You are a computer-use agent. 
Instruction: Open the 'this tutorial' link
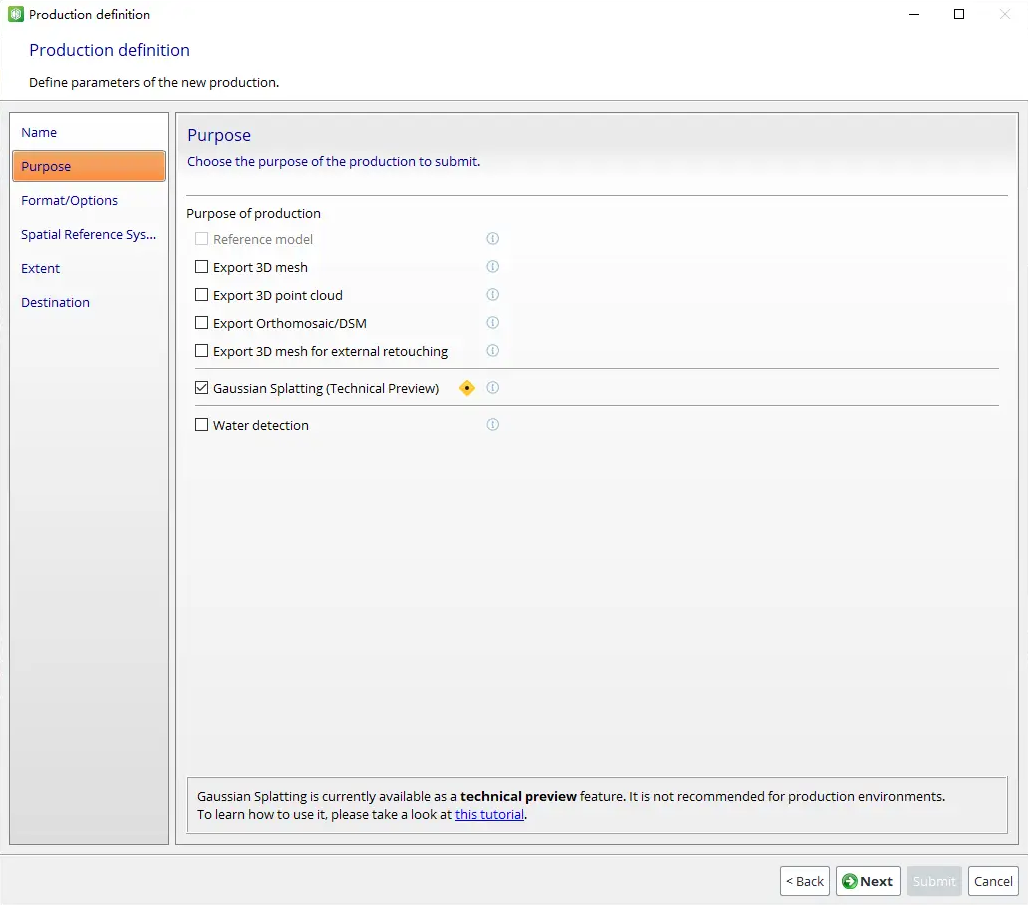click(x=490, y=814)
